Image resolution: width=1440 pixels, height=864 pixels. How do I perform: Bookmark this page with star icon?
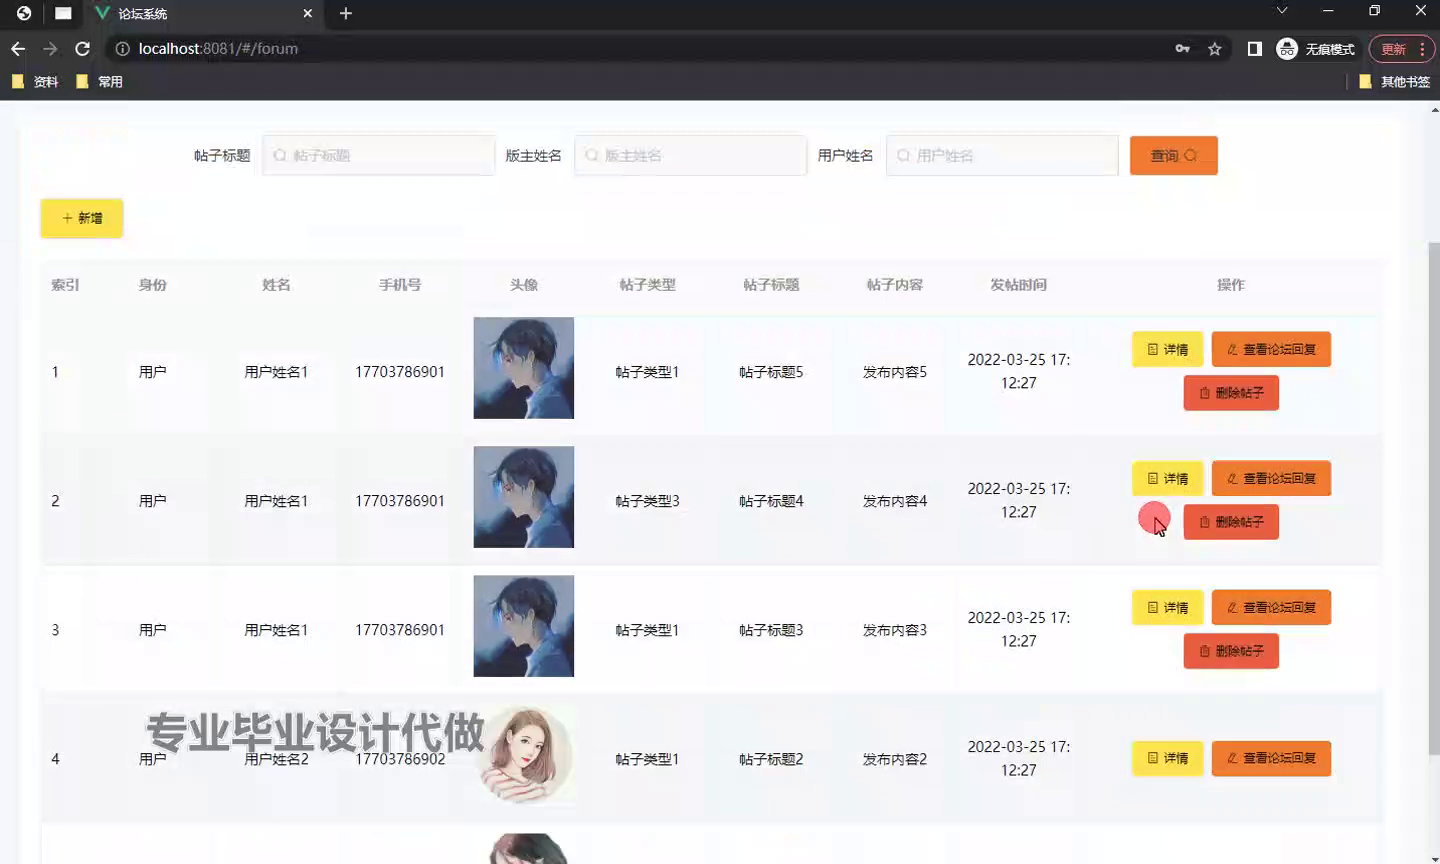pyautogui.click(x=1214, y=48)
